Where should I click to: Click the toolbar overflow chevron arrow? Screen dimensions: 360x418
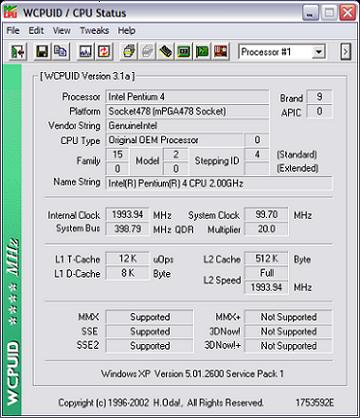coord(346,52)
